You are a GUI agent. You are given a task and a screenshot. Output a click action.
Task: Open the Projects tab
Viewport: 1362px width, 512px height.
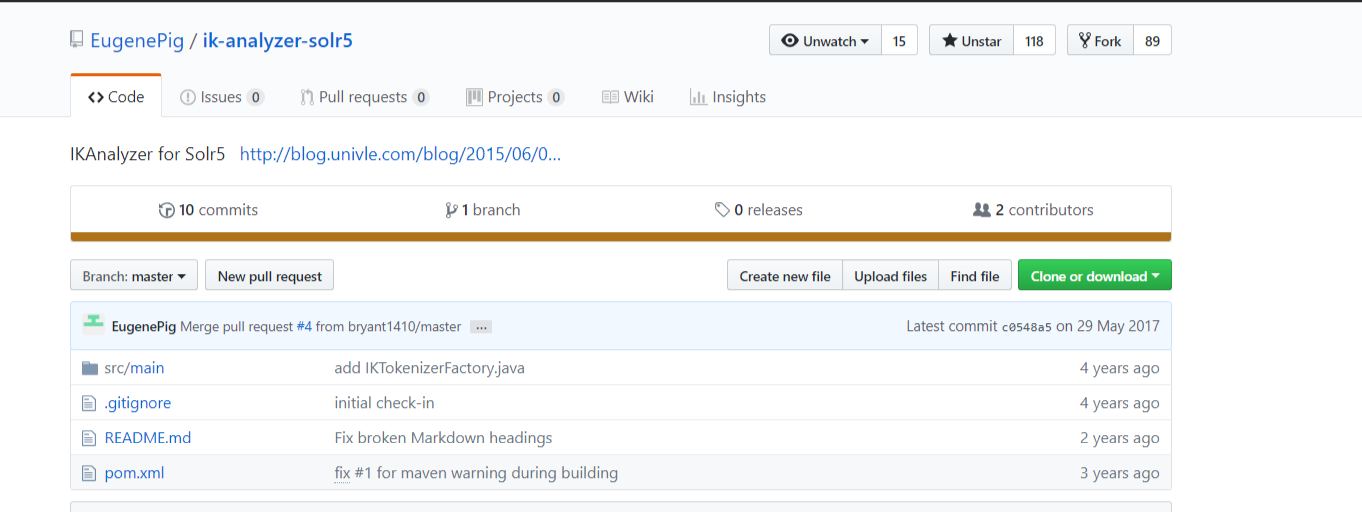coord(515,97)
